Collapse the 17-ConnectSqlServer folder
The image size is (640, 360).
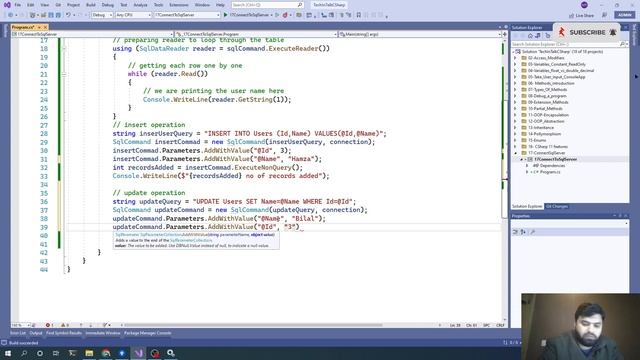click(515, 153)
